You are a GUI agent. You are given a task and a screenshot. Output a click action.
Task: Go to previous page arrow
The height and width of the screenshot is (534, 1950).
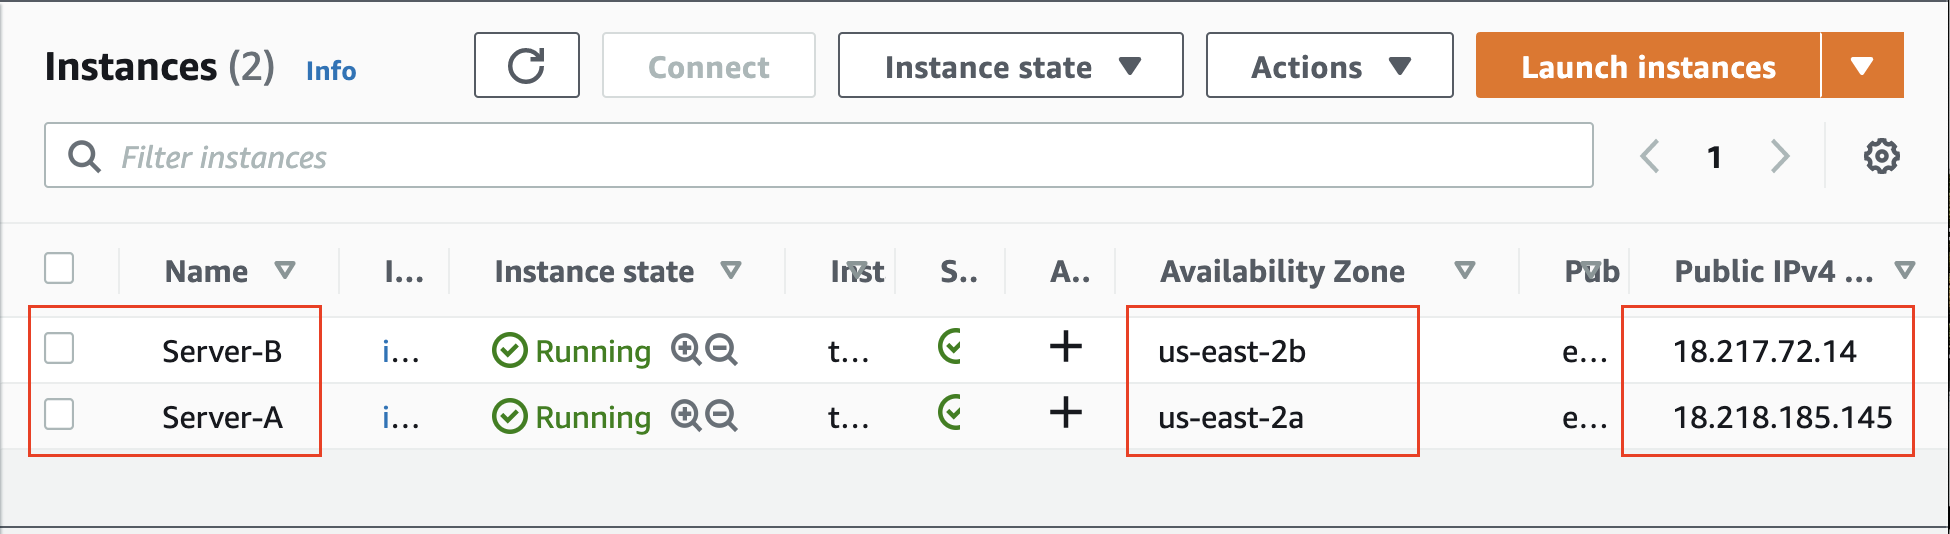(x=1650, y=156)
